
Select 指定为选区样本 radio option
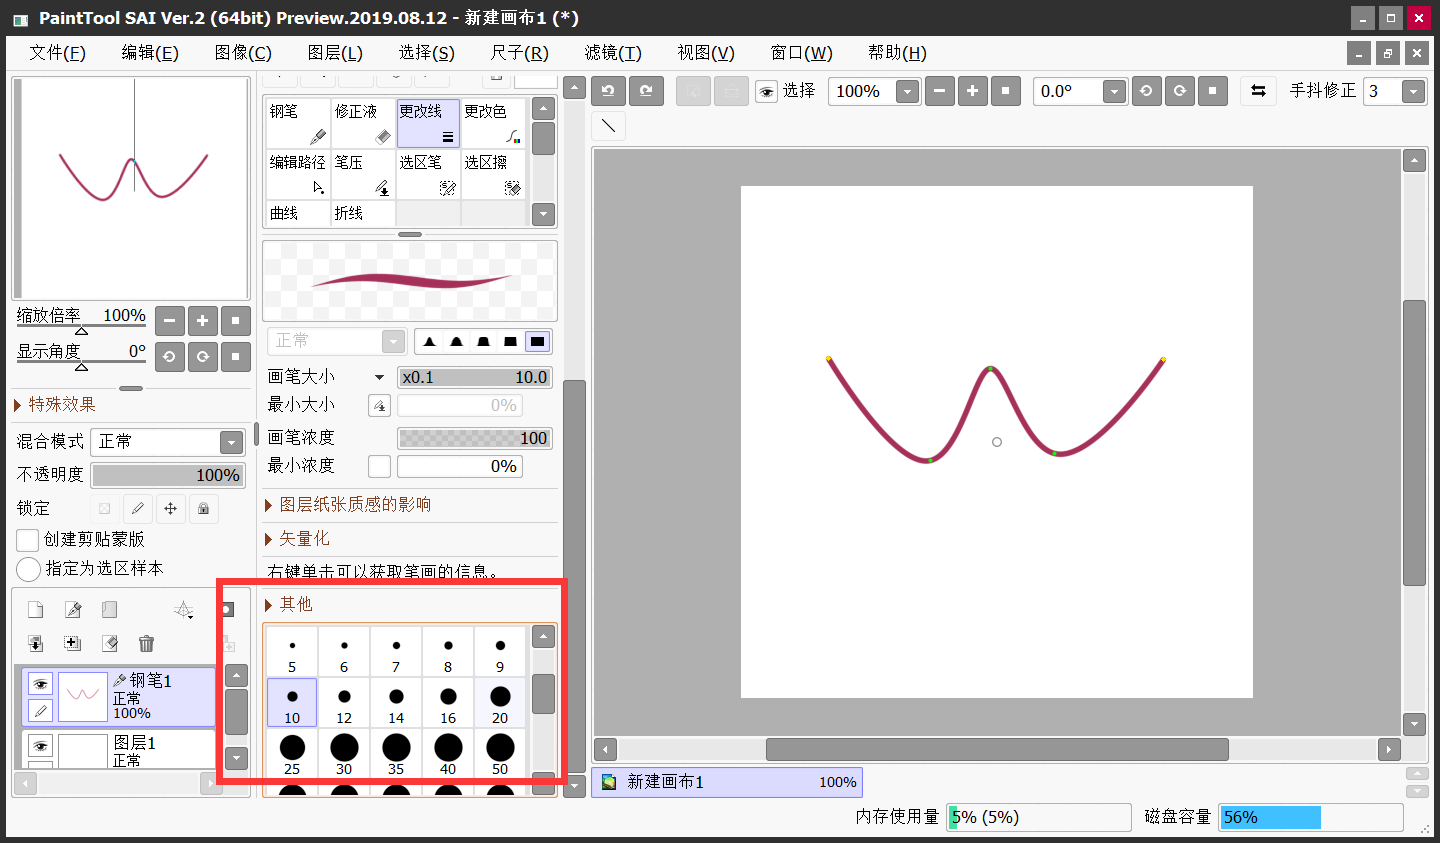[x=28, y=569]
